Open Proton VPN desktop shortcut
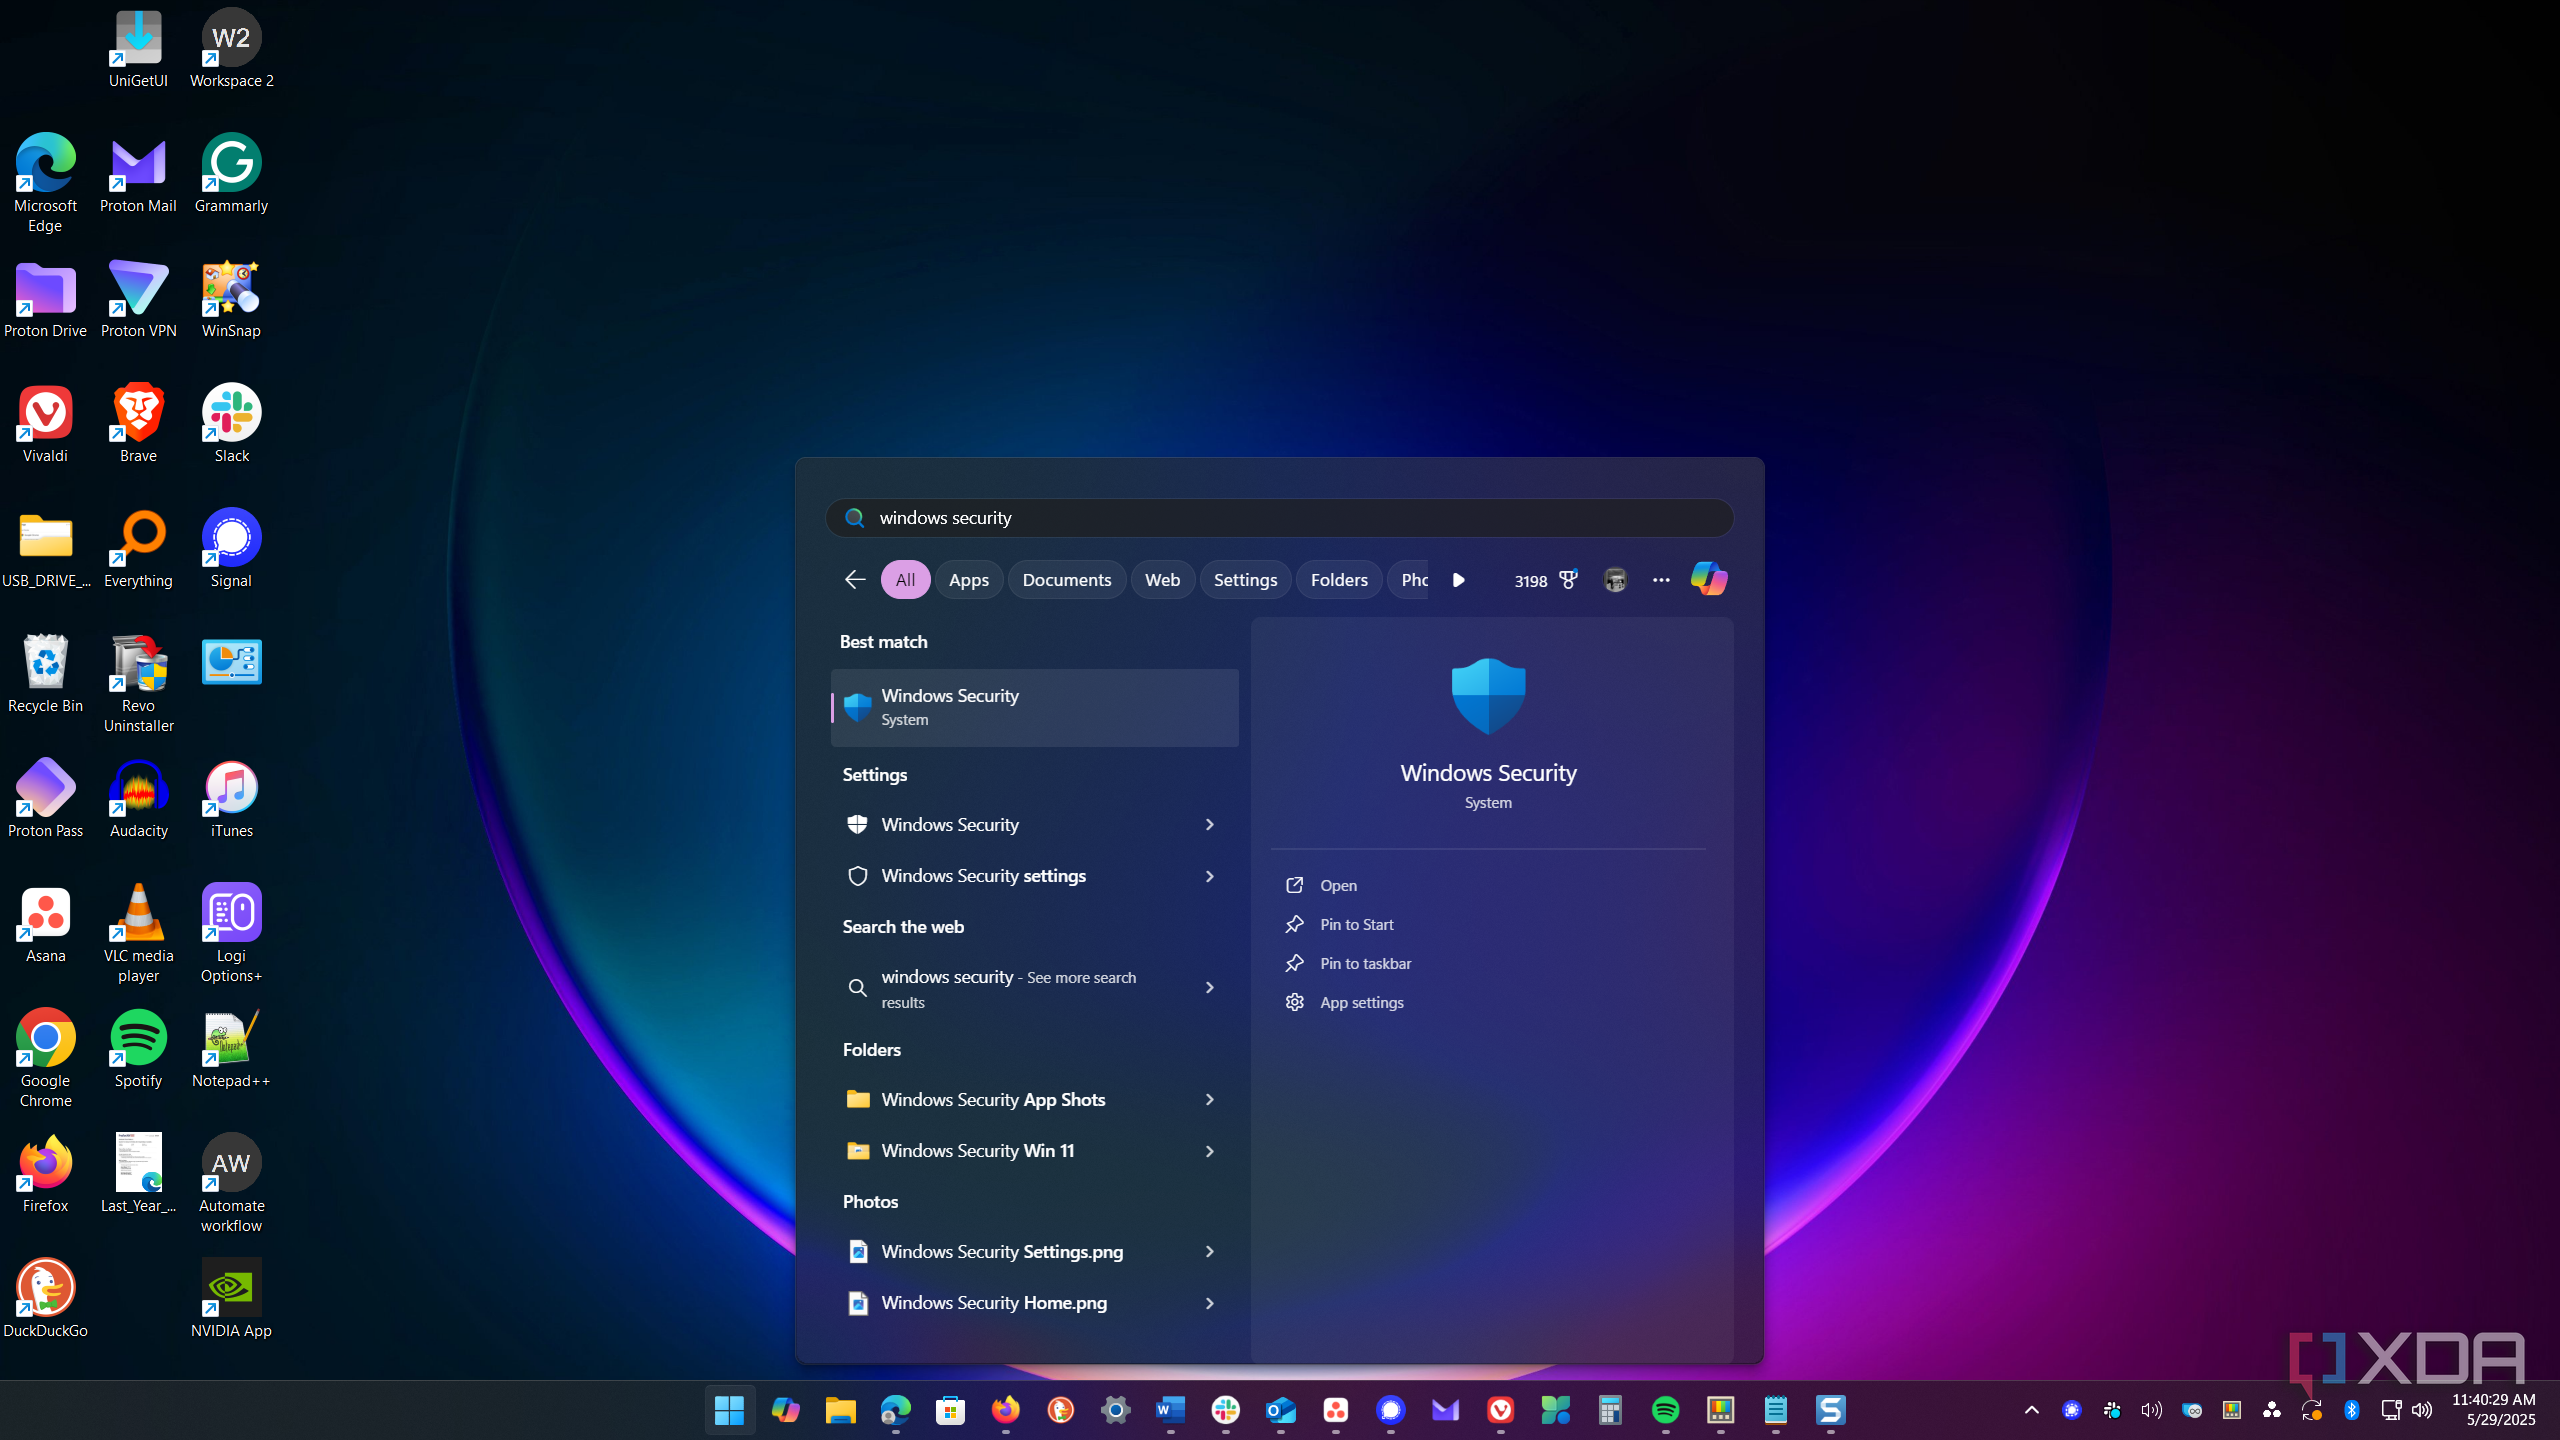The height and width of the screenshot is (1440, 2560). (138, 300)
